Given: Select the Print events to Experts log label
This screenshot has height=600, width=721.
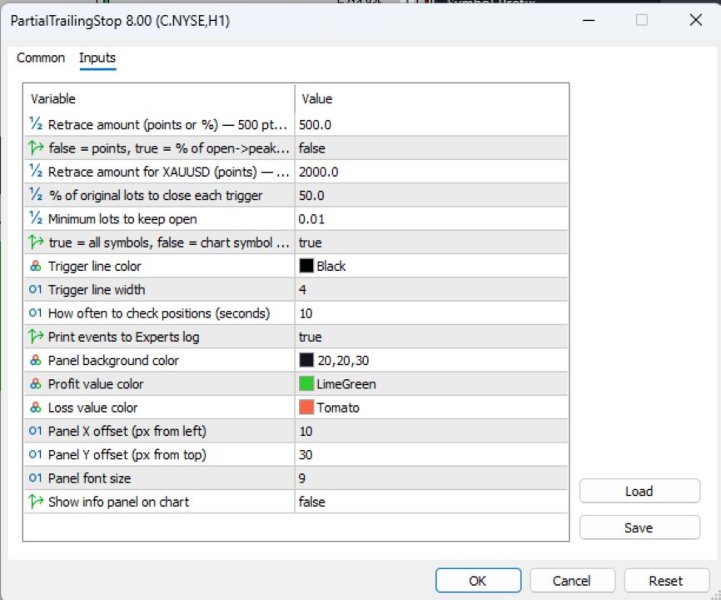Looking at the screenshot, I should tap(123, 337).
